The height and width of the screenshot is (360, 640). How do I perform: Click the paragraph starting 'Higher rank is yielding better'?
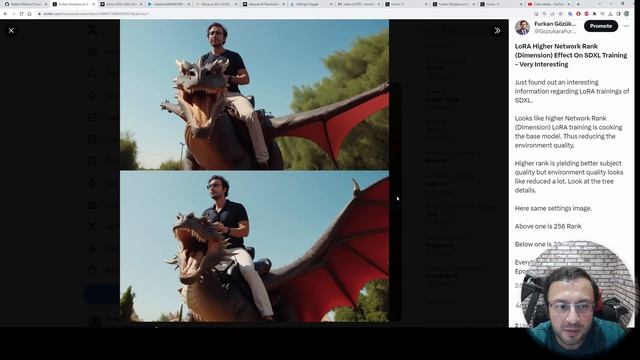point(569,176)
